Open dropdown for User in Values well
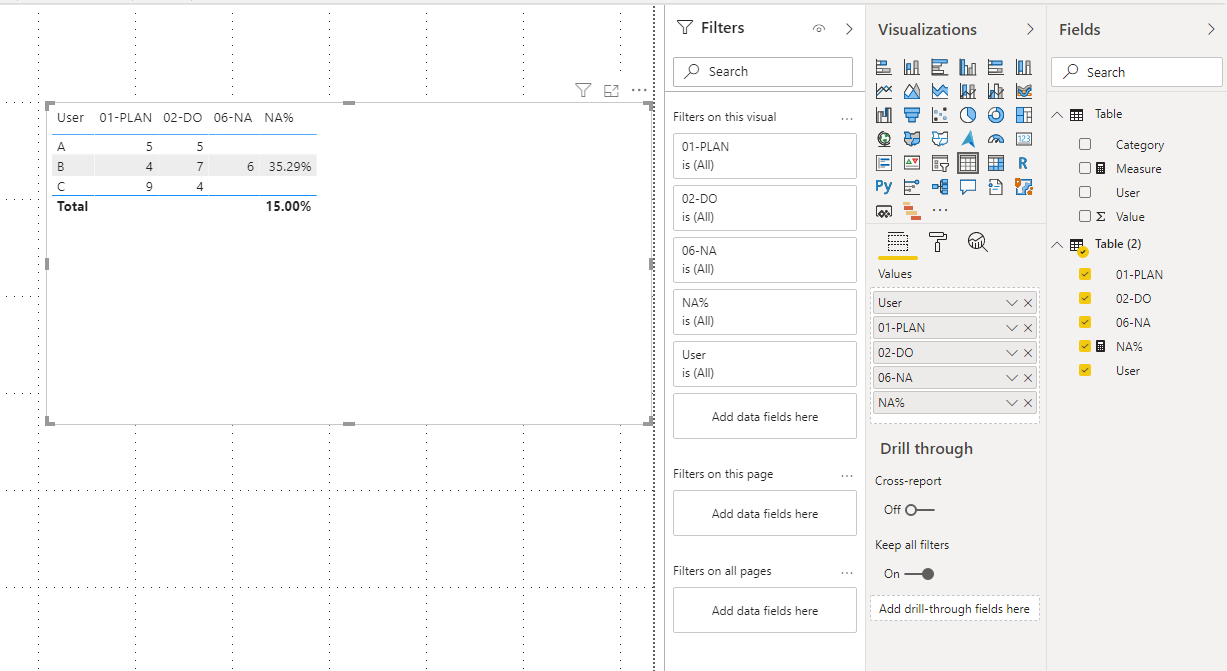This screenshot has width=1227, height=671. [x=1012, y=303]
